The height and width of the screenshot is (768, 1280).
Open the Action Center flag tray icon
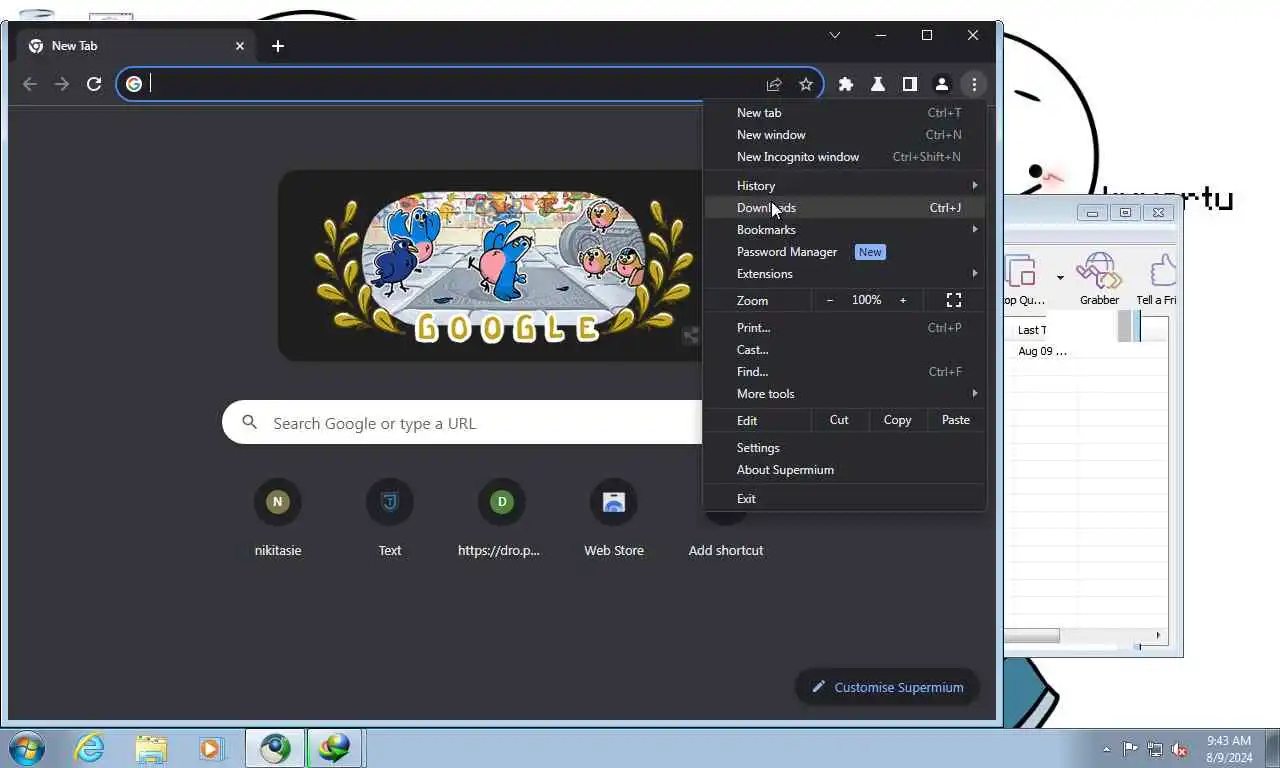1130,749
